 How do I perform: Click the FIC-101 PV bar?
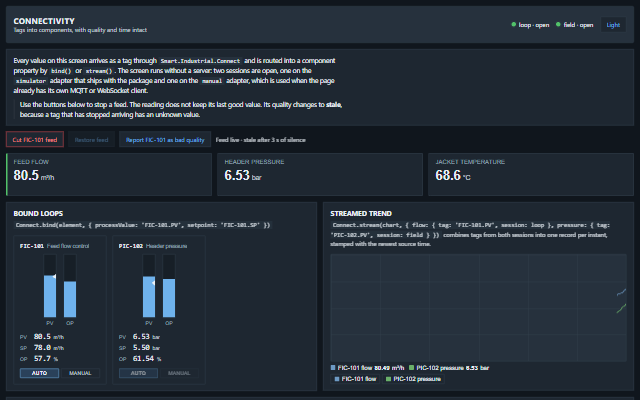(x=50, y=286)
